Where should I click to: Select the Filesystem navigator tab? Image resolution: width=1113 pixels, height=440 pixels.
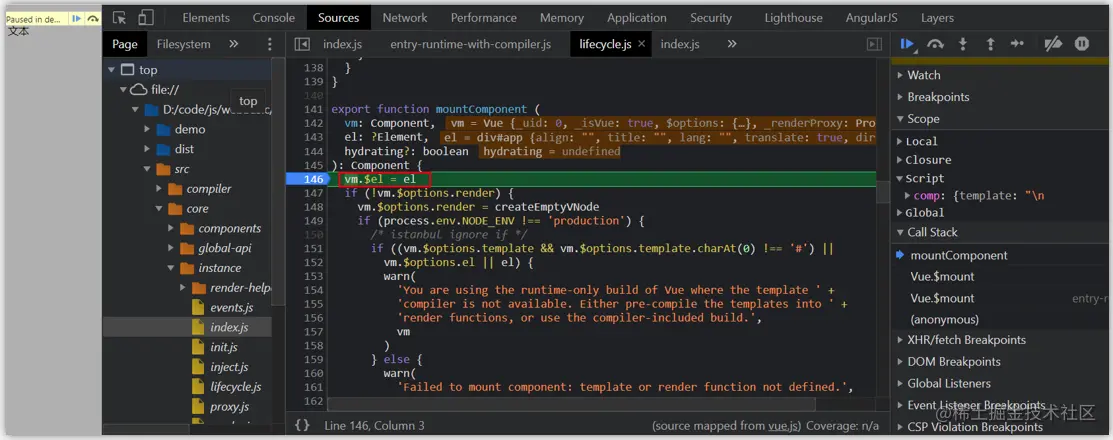pos(183,44)
